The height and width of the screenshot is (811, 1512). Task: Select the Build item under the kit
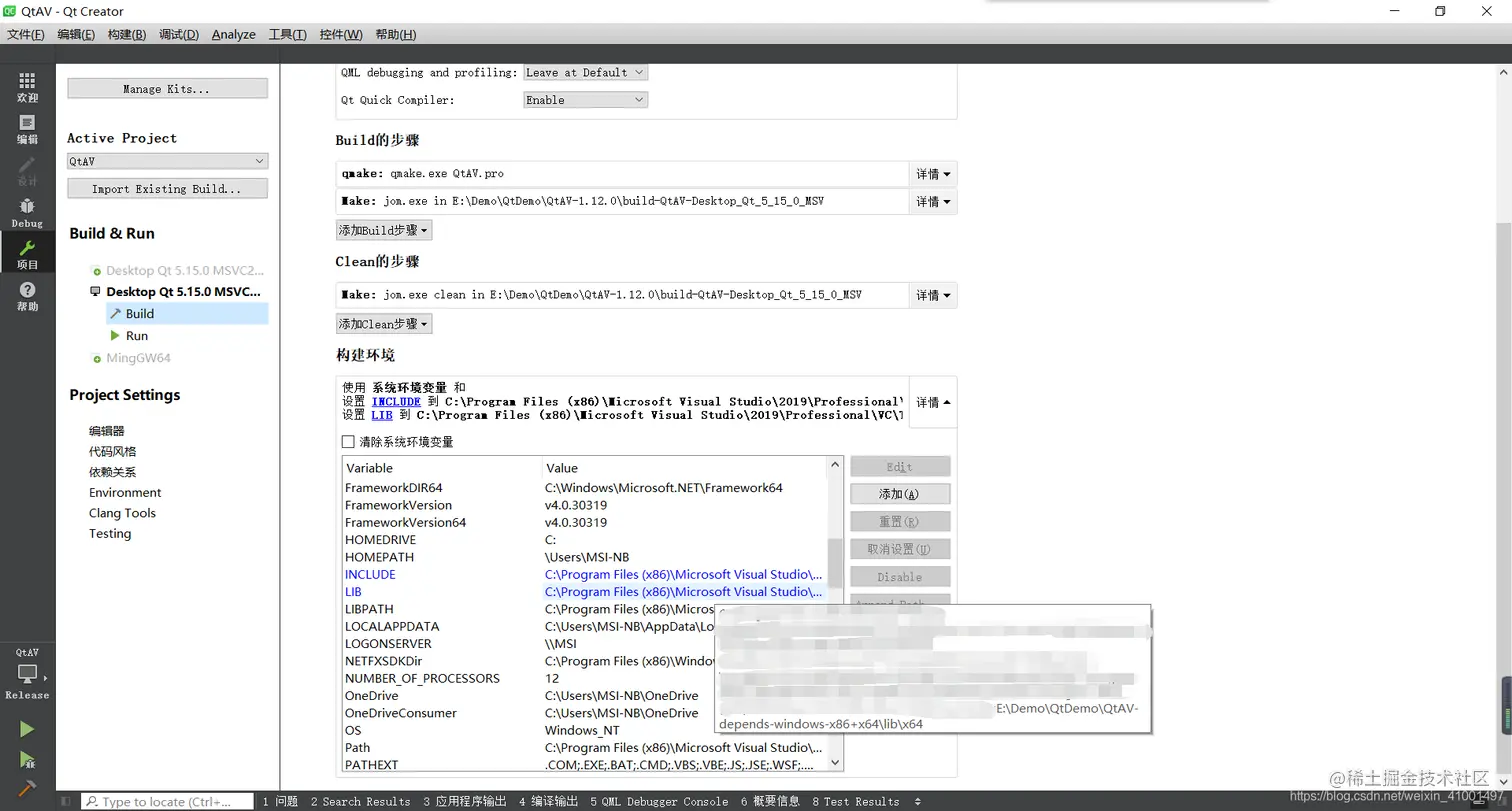tap(187, 314)
